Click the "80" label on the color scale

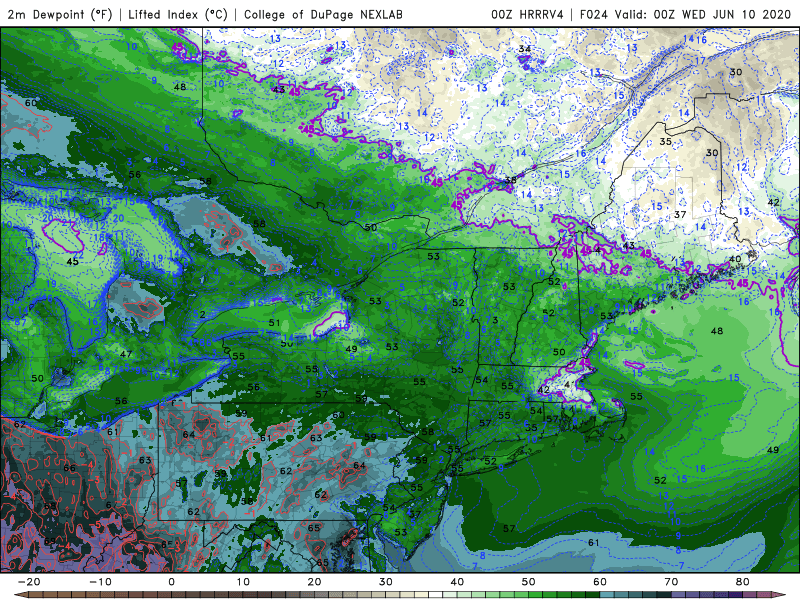(743, 582)
